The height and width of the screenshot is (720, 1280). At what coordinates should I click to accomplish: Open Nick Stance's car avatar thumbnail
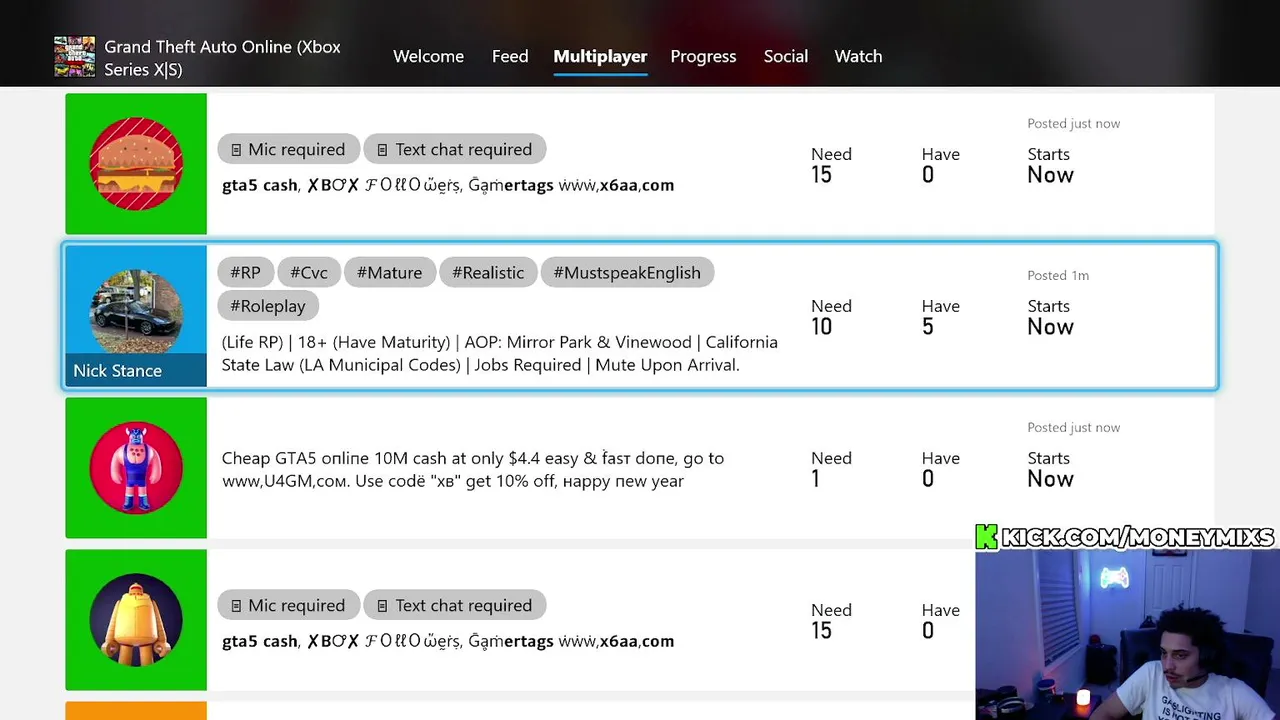click(136, 315)
